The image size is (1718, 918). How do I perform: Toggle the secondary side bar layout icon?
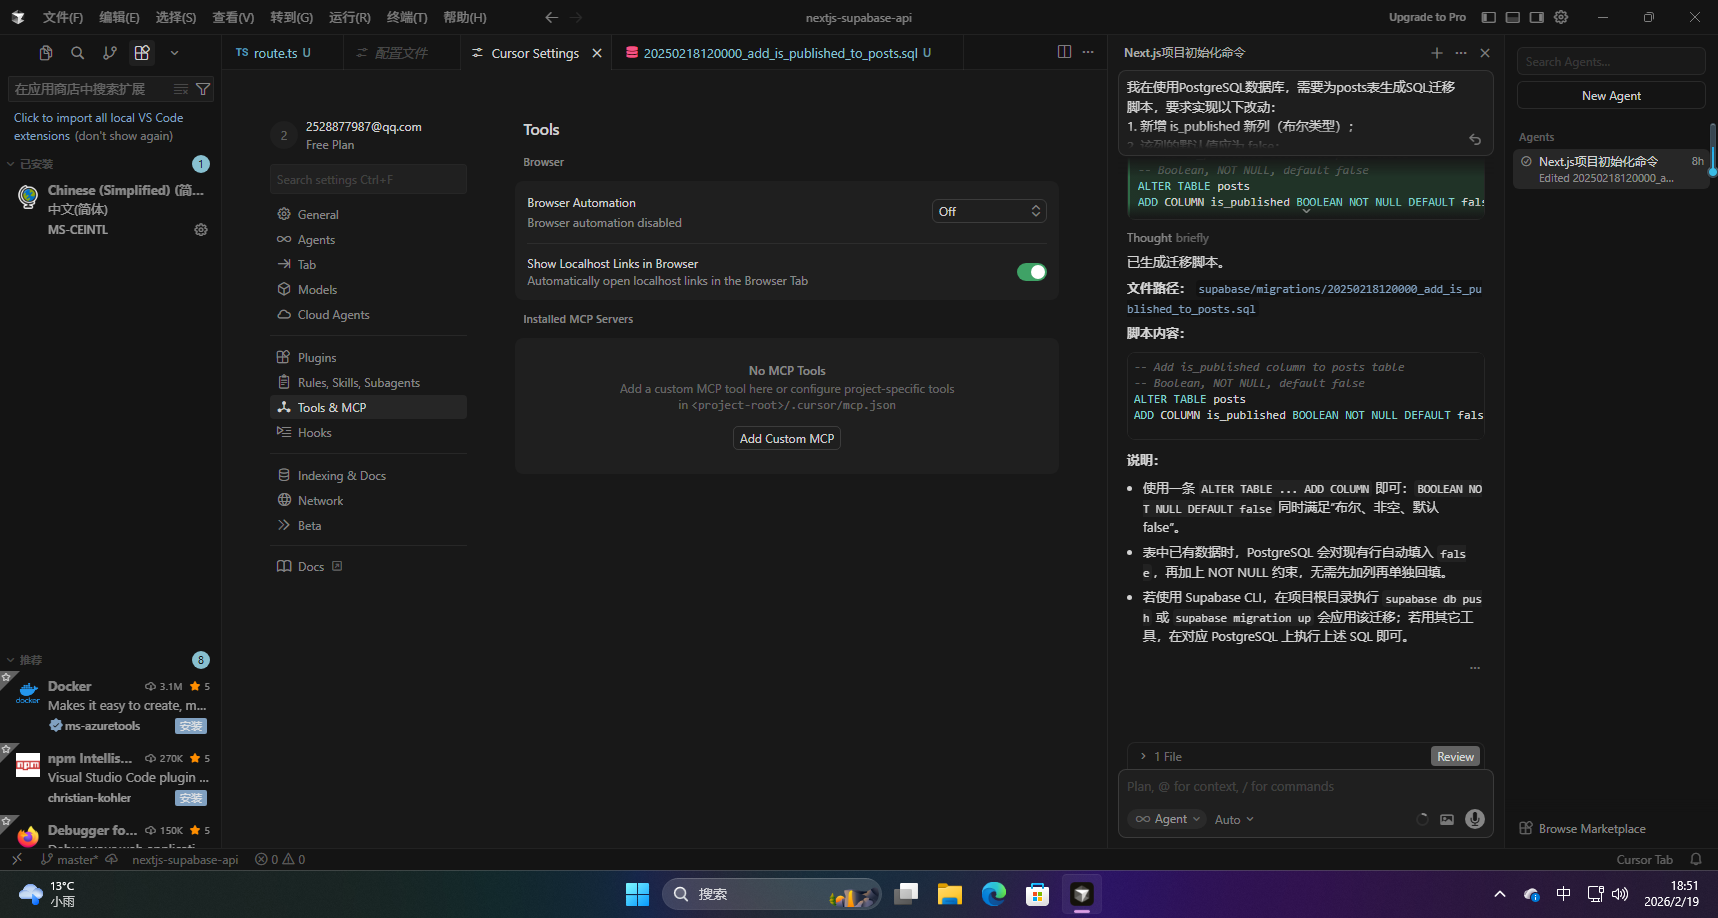[x=1537, y=17]
